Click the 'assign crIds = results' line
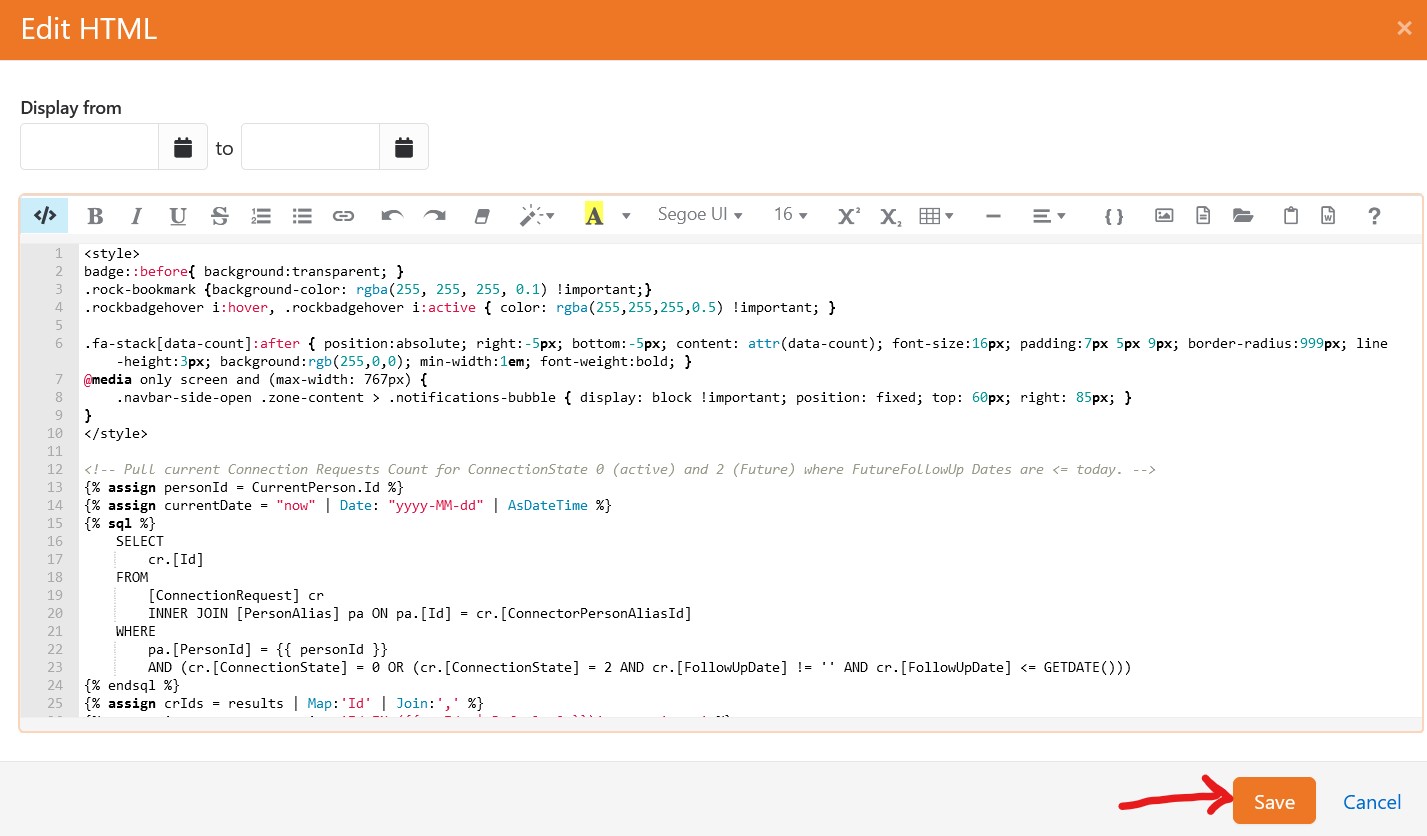1427x836 pixels. [x=284, y=703]
